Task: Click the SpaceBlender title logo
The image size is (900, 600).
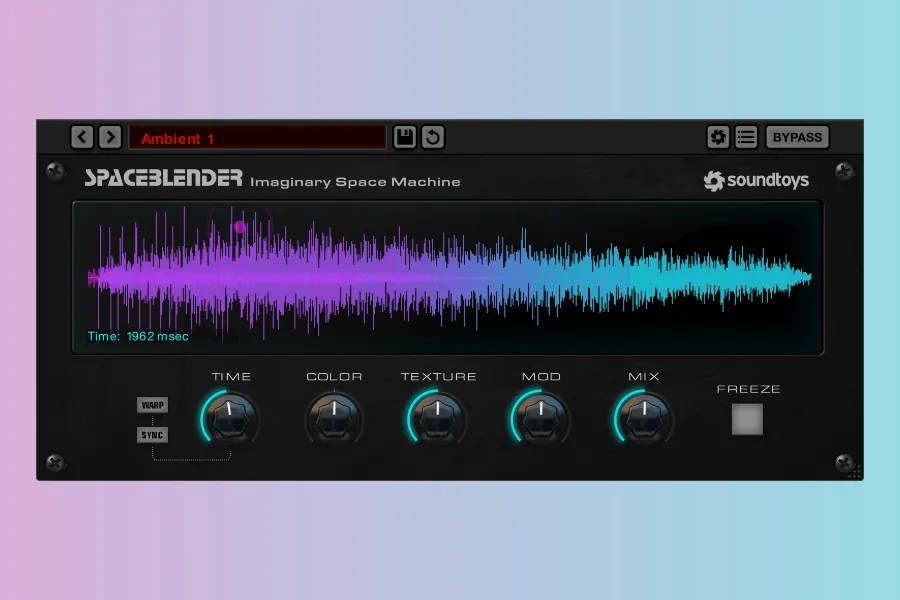Action: click(164, 179)
